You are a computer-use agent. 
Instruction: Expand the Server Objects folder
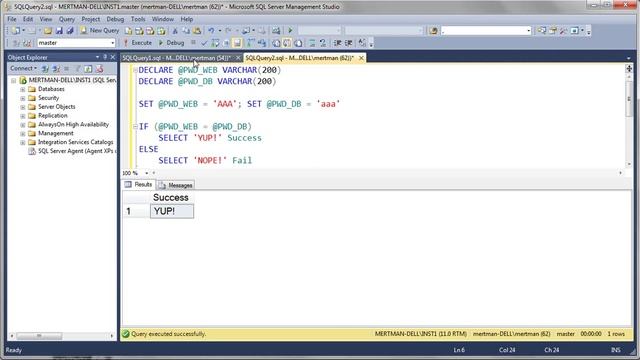click(x=23, y=107)
